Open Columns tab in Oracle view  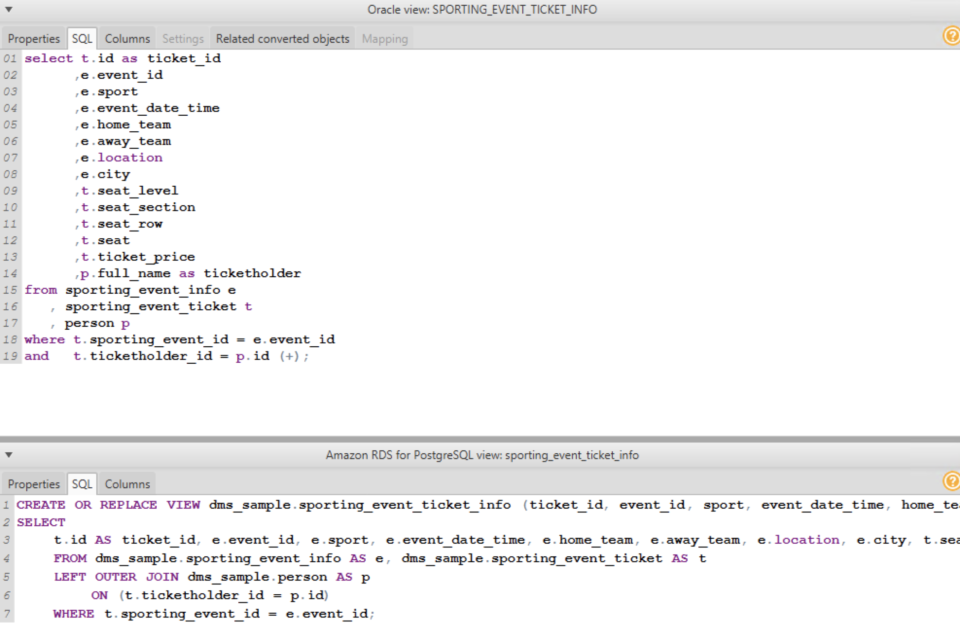click(127, 39)
